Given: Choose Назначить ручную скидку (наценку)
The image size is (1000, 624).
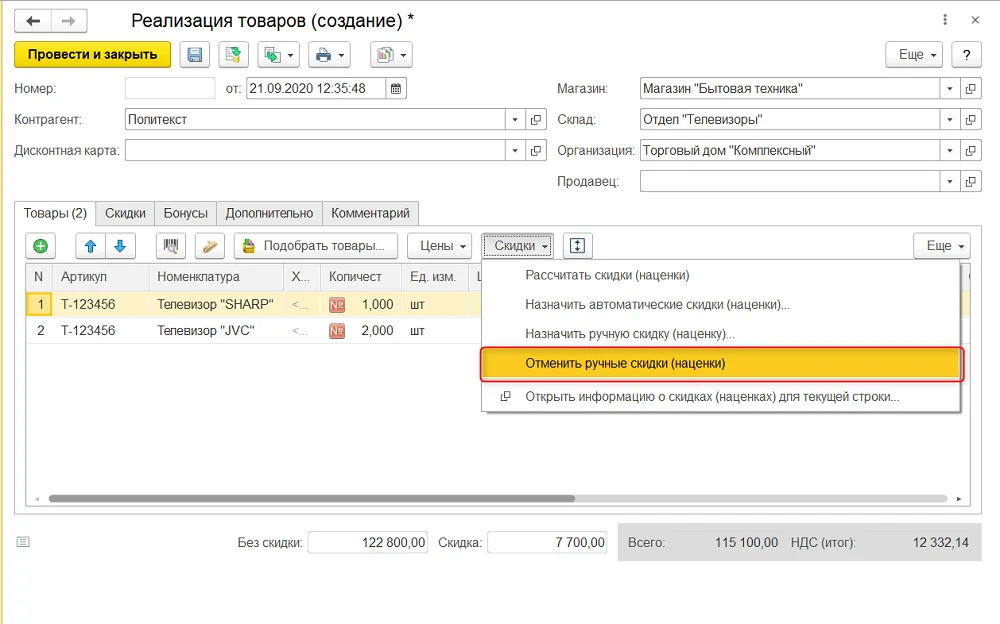Looking at the screenshot, I should [x=721, y=334].
